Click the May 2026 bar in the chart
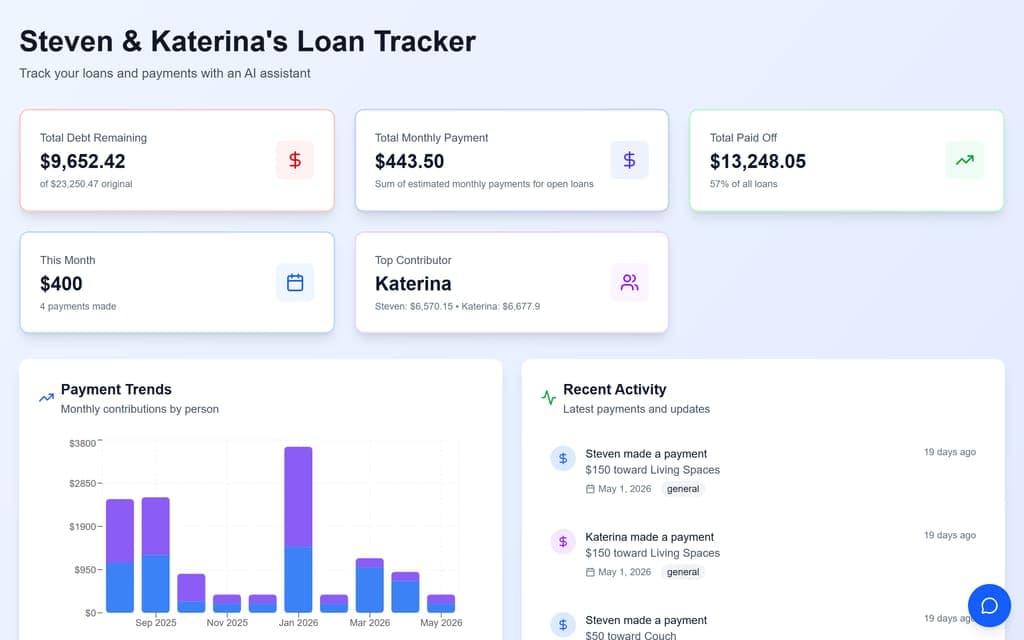The height and width of the screenshot is (640, 1024). (x=441, y=603)
